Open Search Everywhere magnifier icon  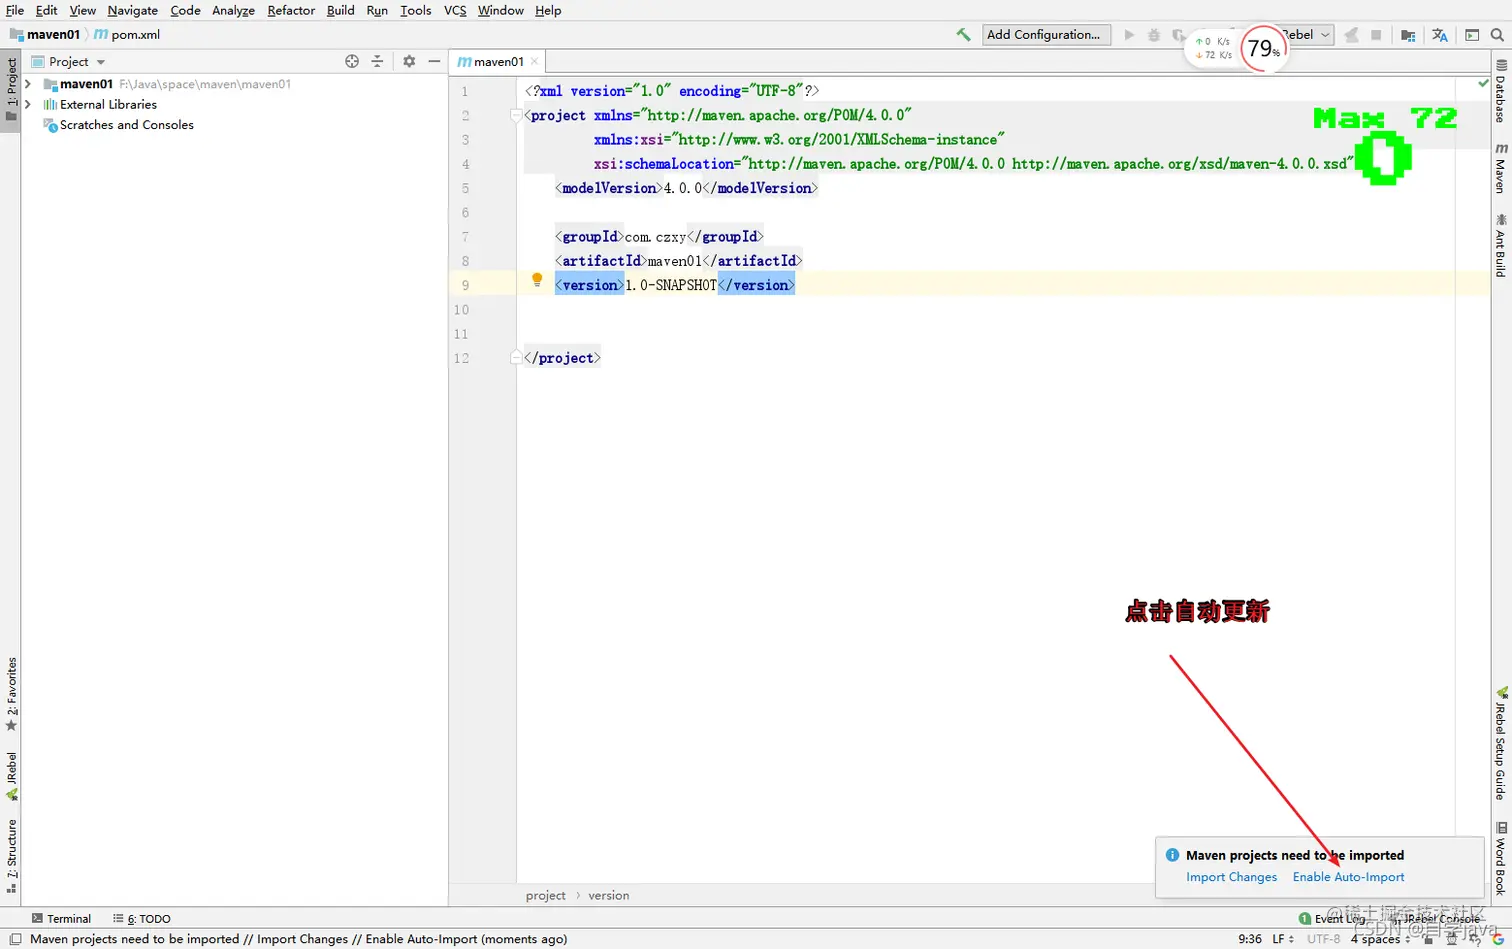[1497, 35]
